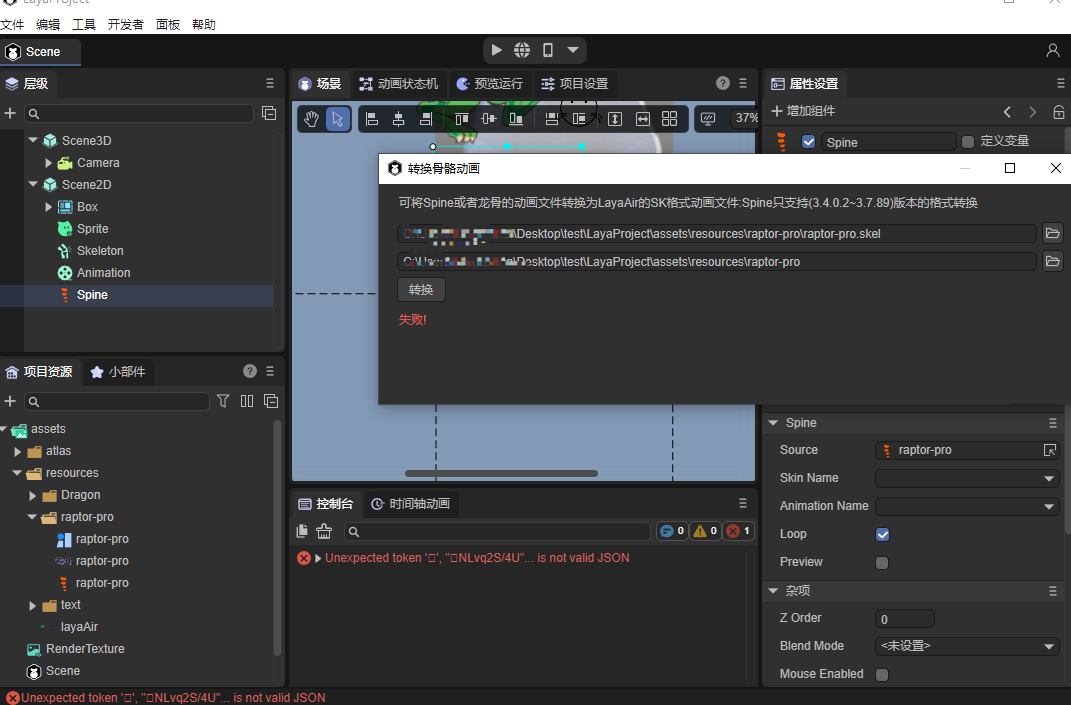The height and width of the screenshot is (705, 1071).
Task: Align selected nodes to left edge
Action: click(x=372, y=119)
